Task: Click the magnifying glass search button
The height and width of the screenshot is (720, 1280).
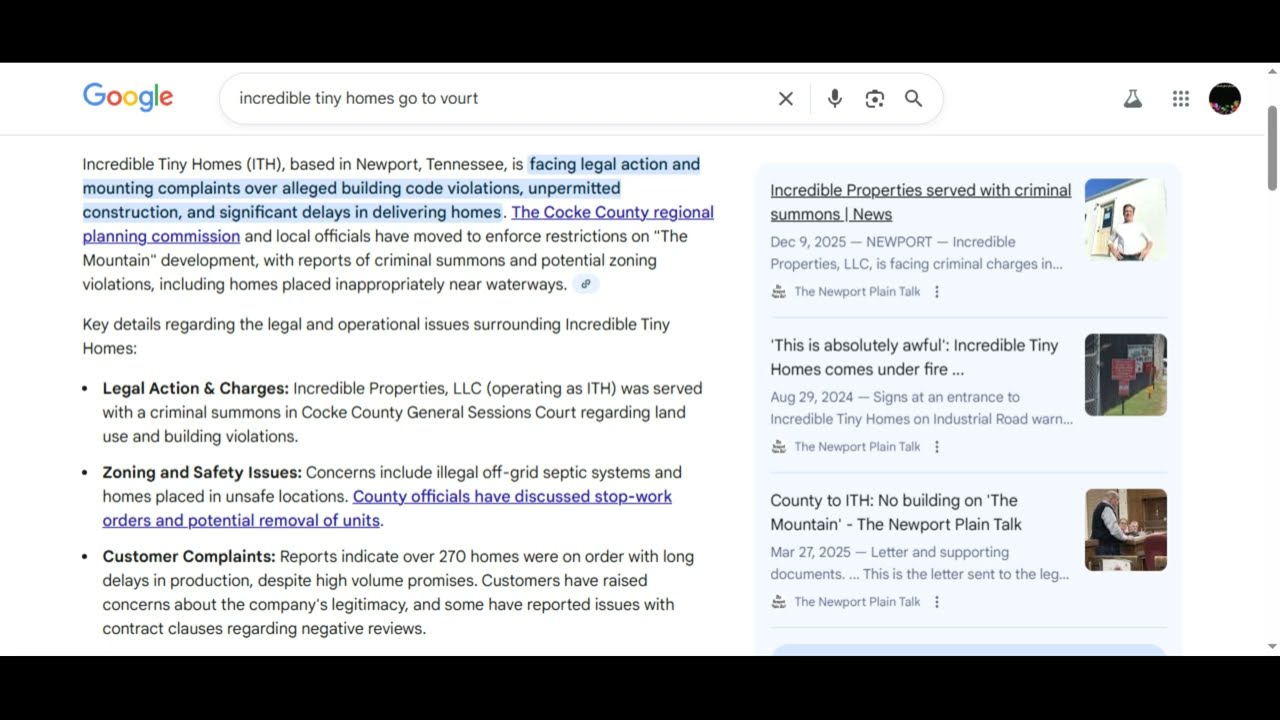Action: [914, 98]
